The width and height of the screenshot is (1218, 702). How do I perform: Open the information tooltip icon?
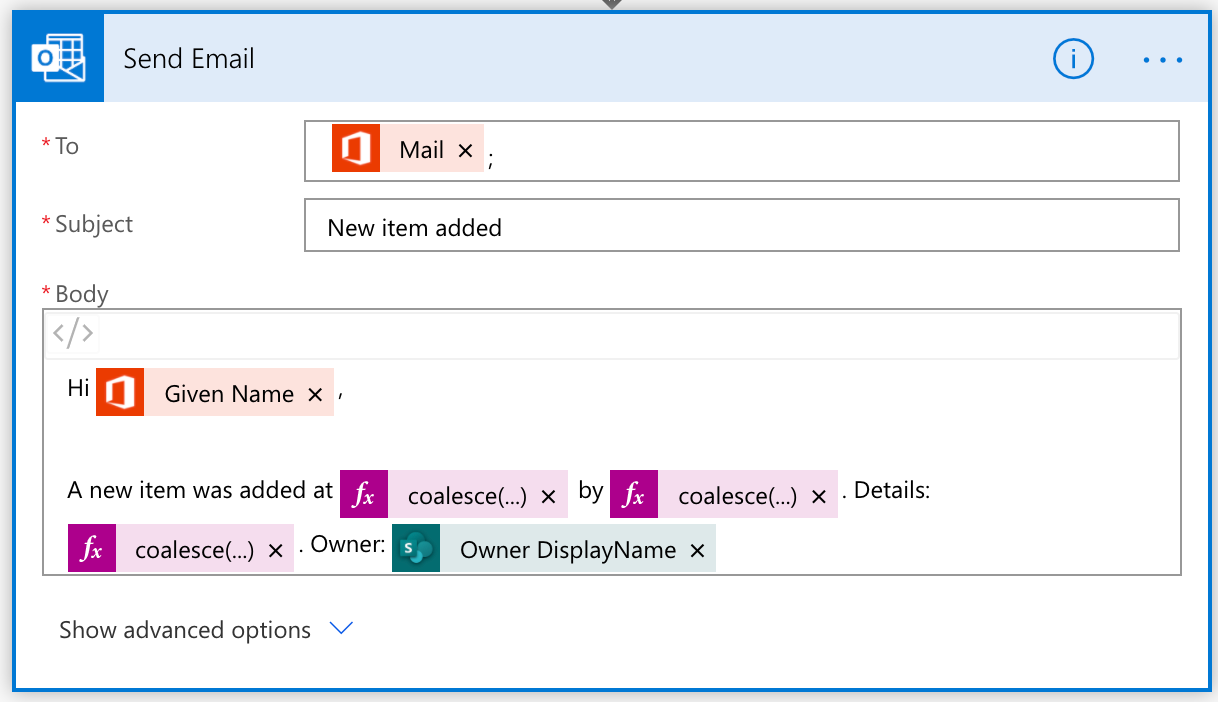[1073, 59]
